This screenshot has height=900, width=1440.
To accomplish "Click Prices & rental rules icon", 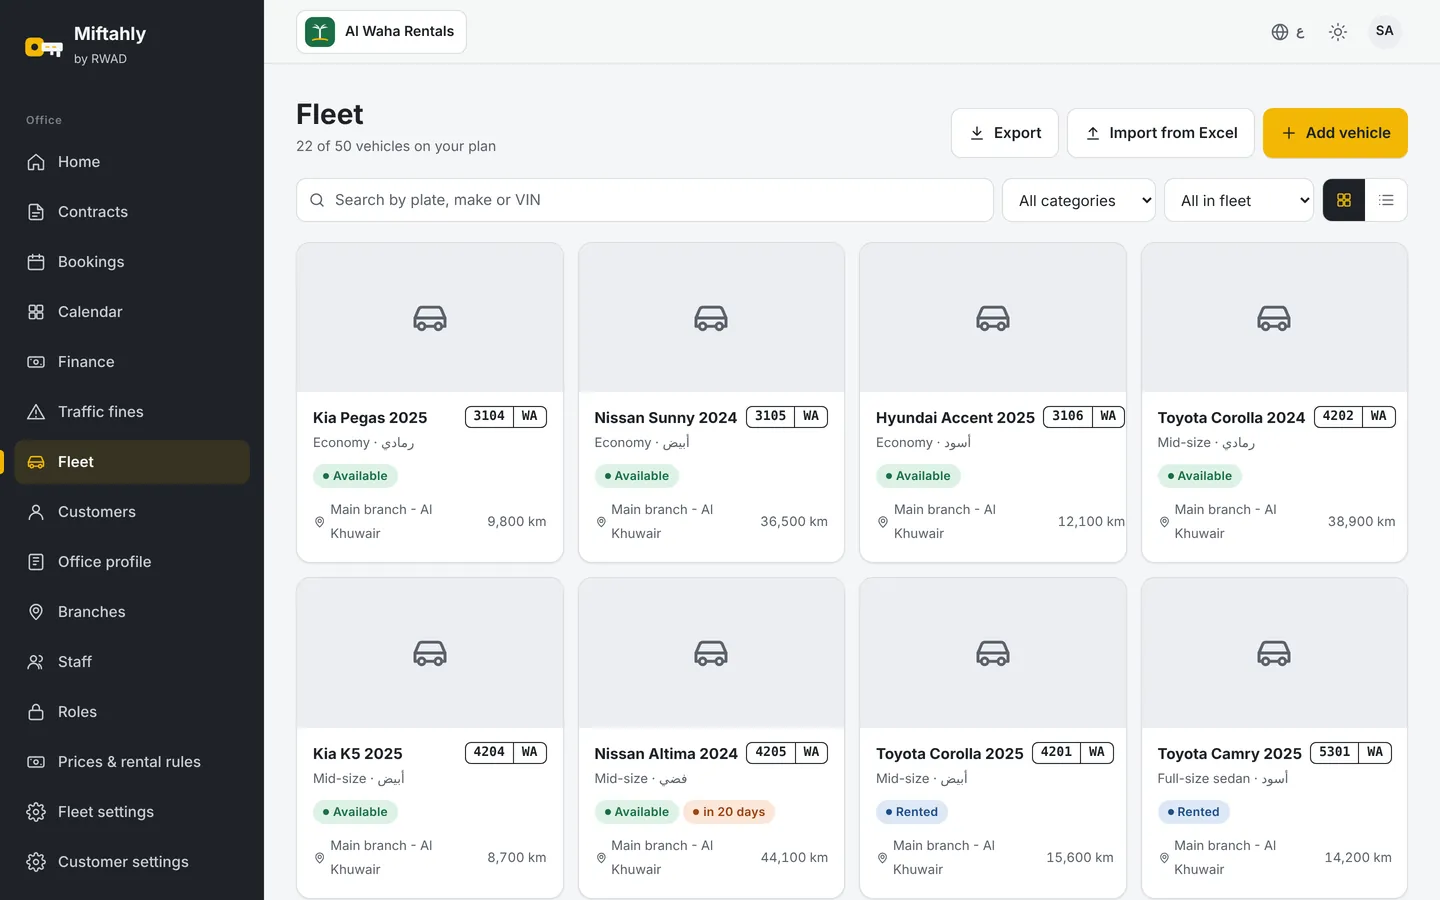I will (36, 762).
